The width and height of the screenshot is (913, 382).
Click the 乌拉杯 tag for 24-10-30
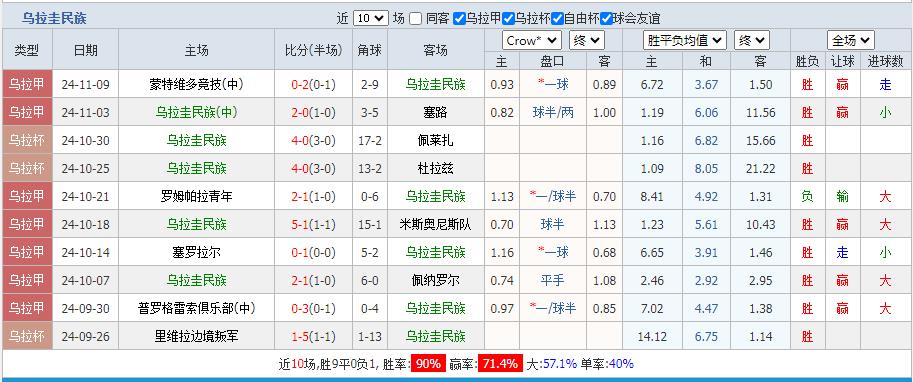(27, 140)
